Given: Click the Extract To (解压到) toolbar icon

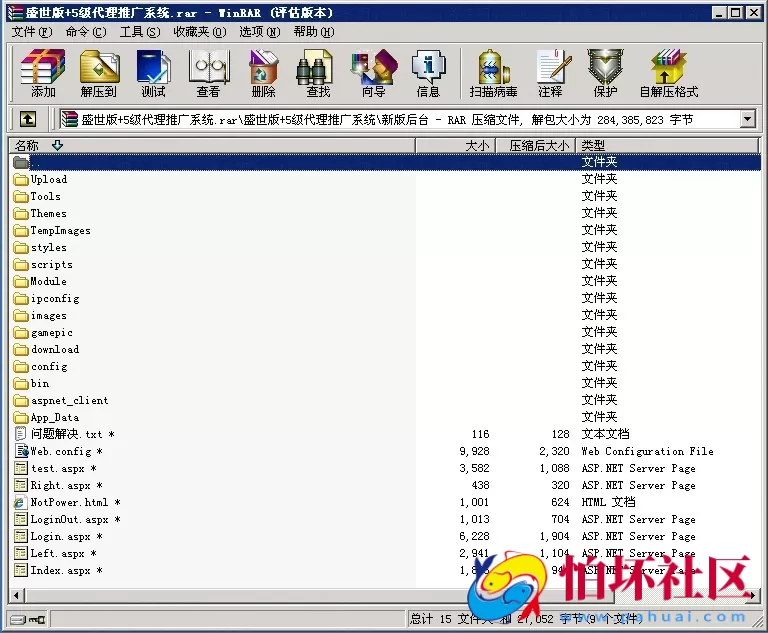Looking at the screenshot, I should 99,73.
